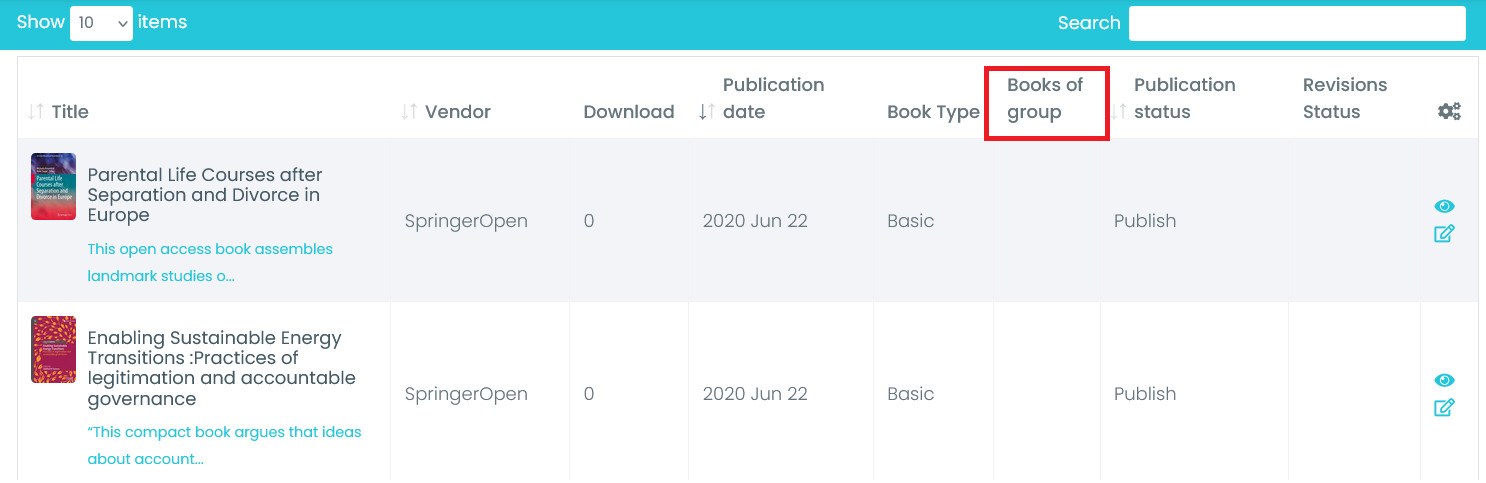Edit the Parental Life Courses book entry
Viewport: 1486px width, 483px height.
pyautogui.click(x=1444, y=234)
